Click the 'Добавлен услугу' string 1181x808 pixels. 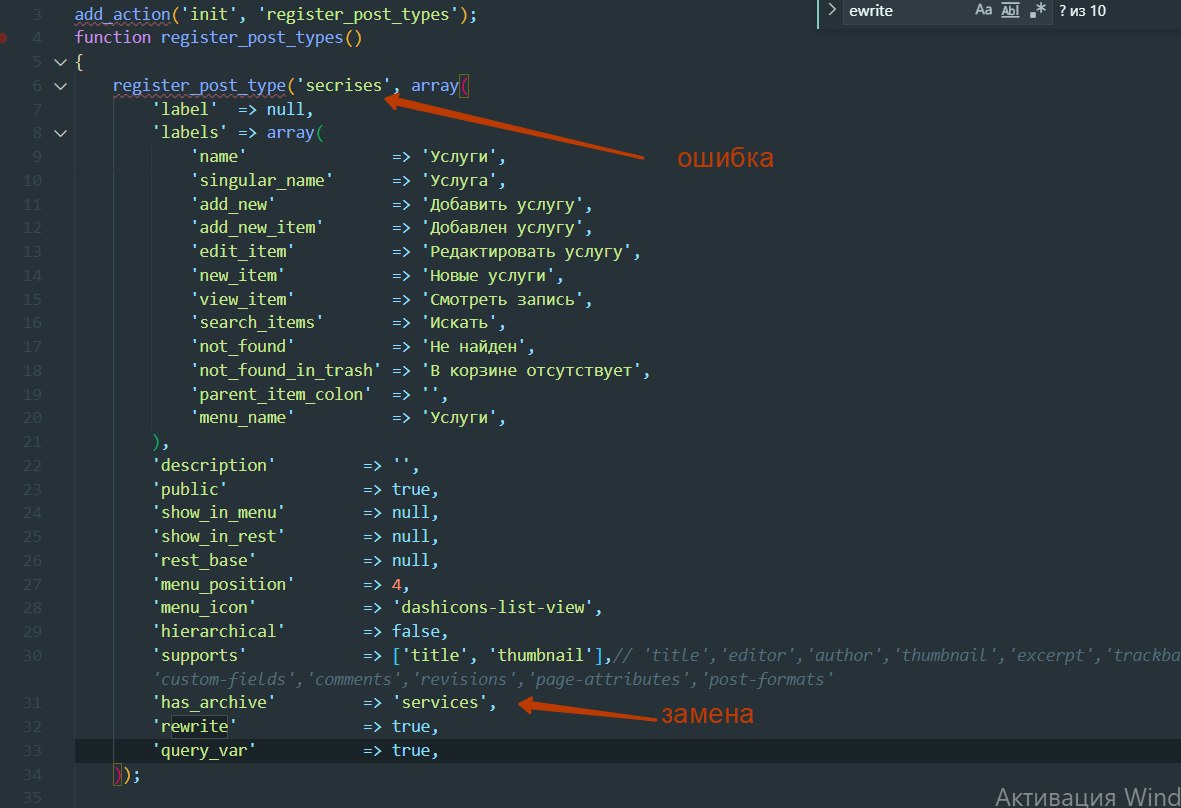tap(502, 228)
